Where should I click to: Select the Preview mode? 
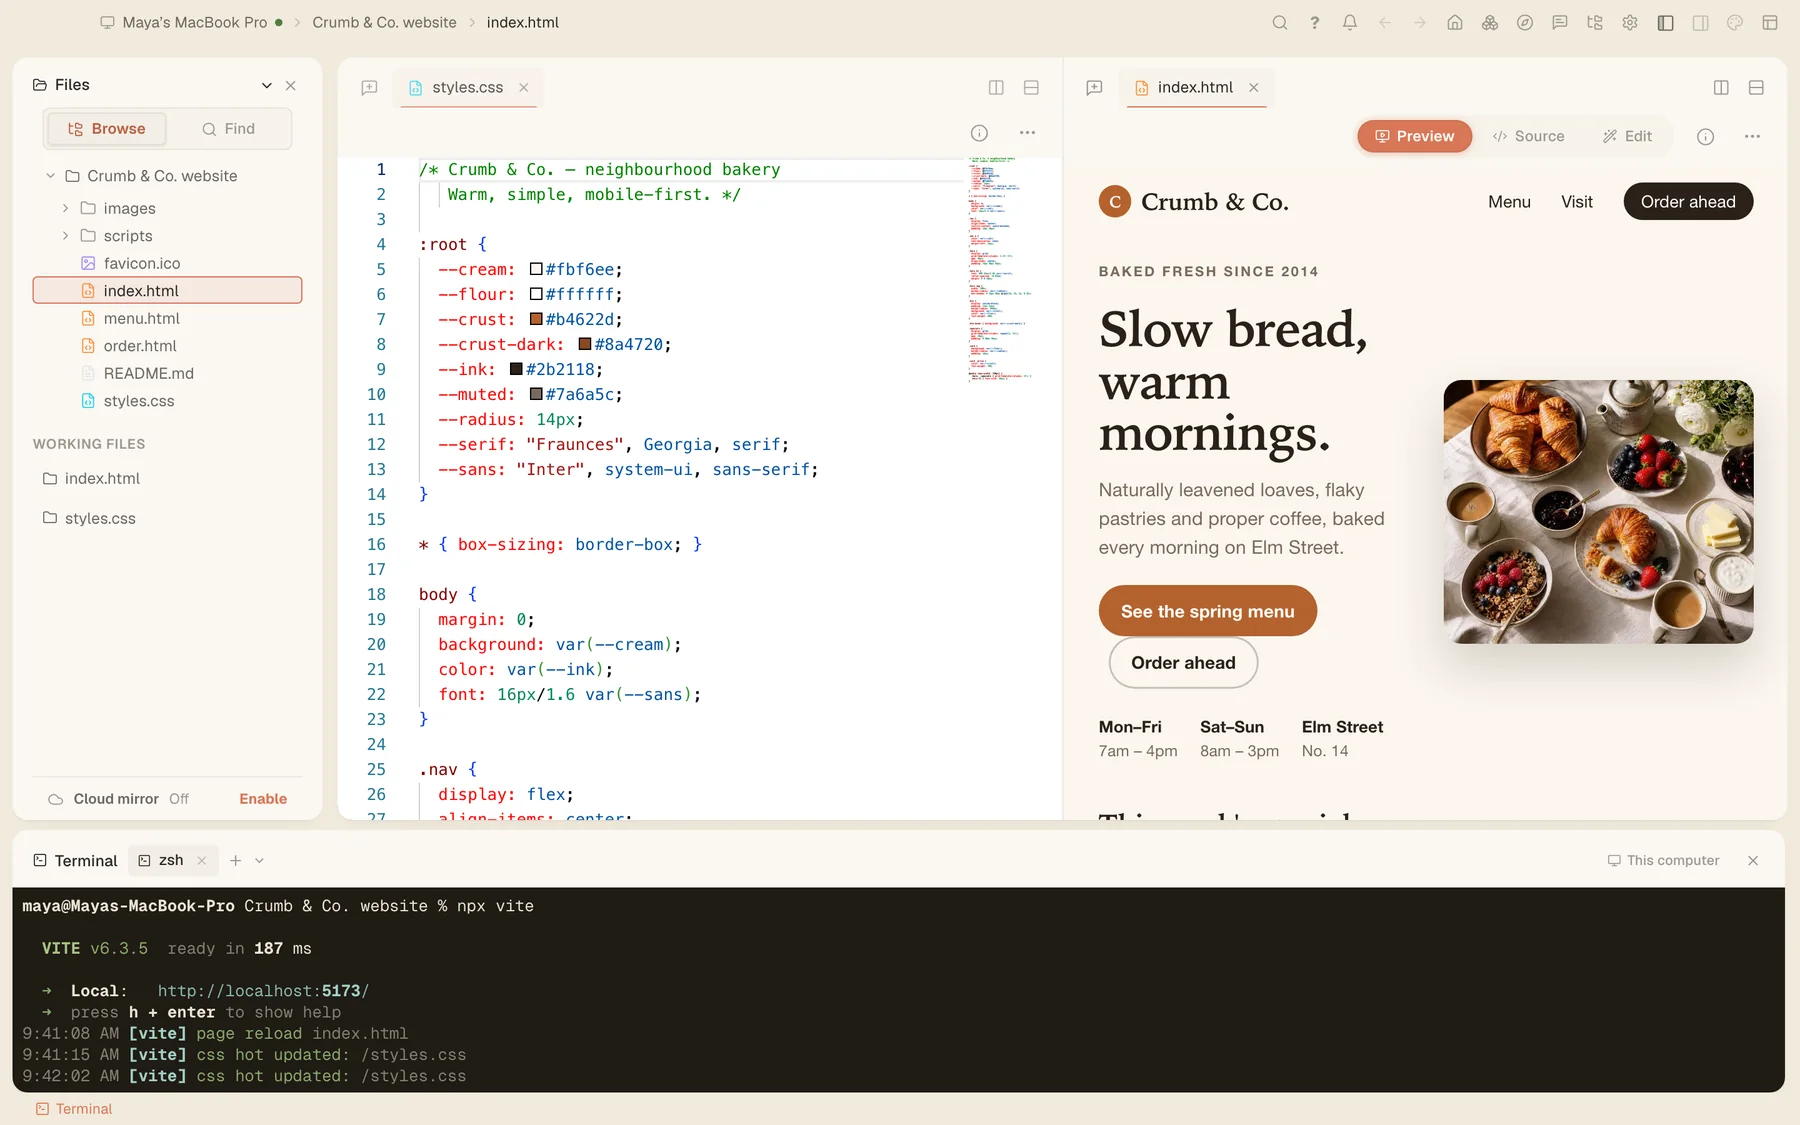tap(1414, 136)
